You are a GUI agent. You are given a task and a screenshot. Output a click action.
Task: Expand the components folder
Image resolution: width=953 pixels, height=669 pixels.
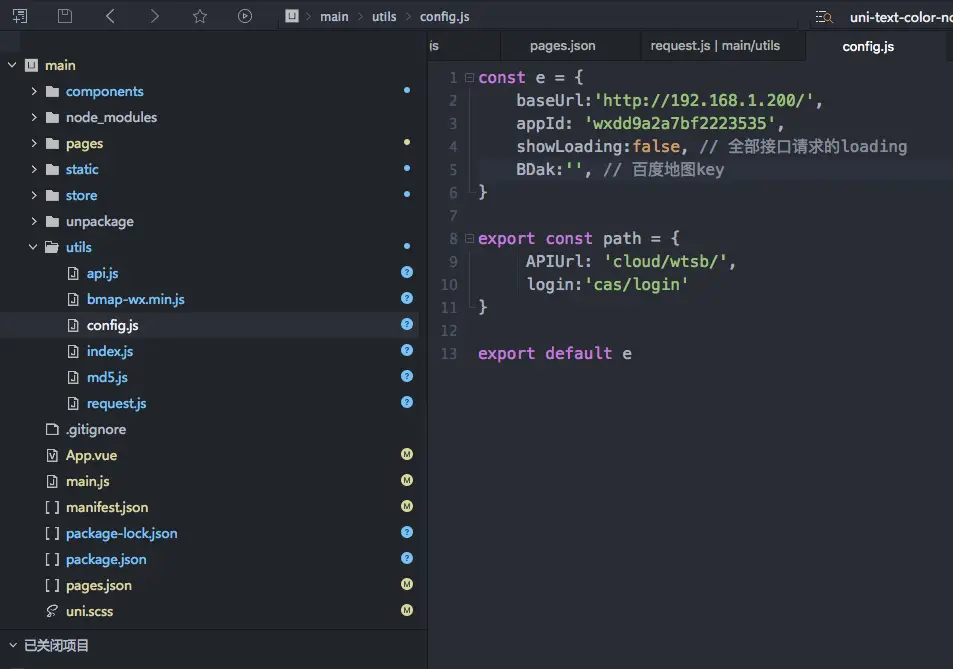pos(34,91)
